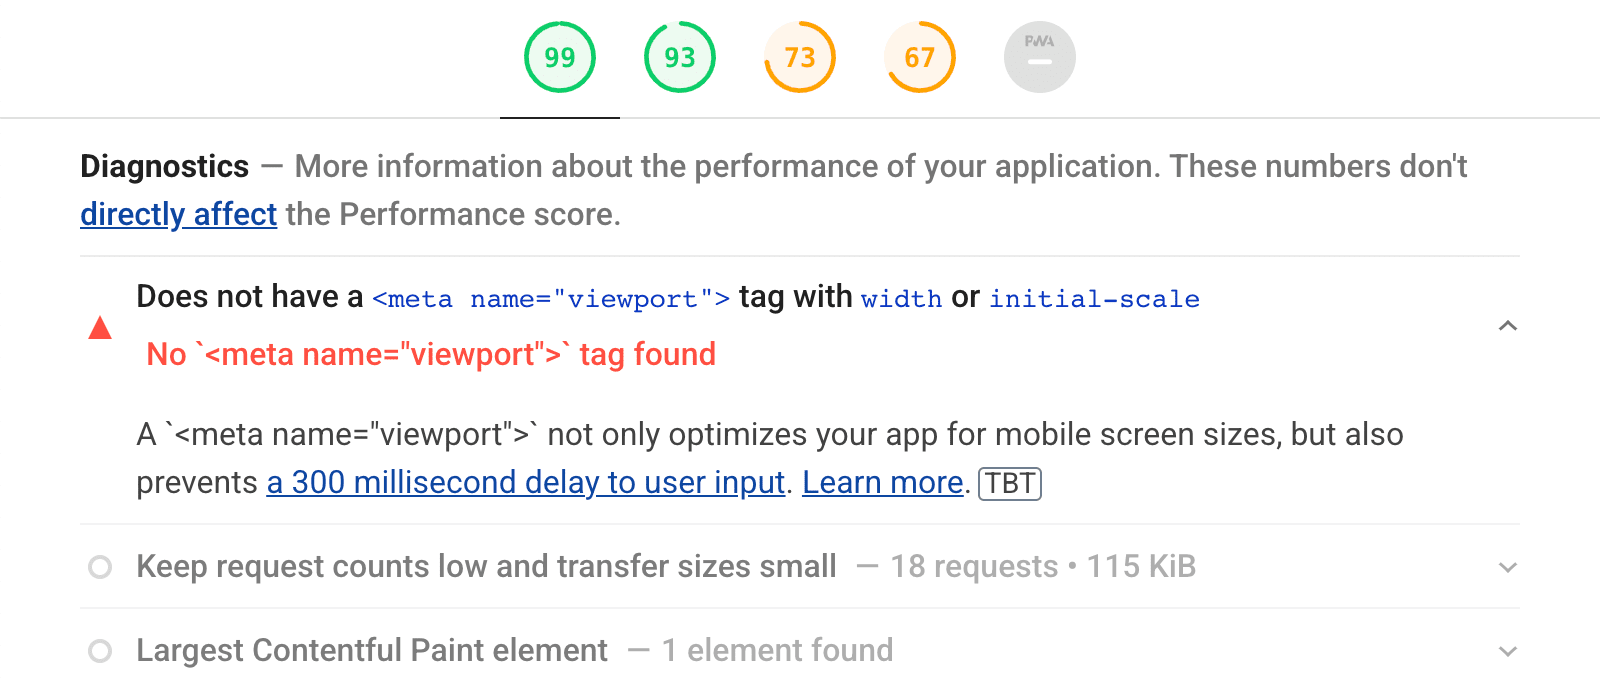Open the directly affect link
This screenshot has width=1600, height=688.
(178, 214)
